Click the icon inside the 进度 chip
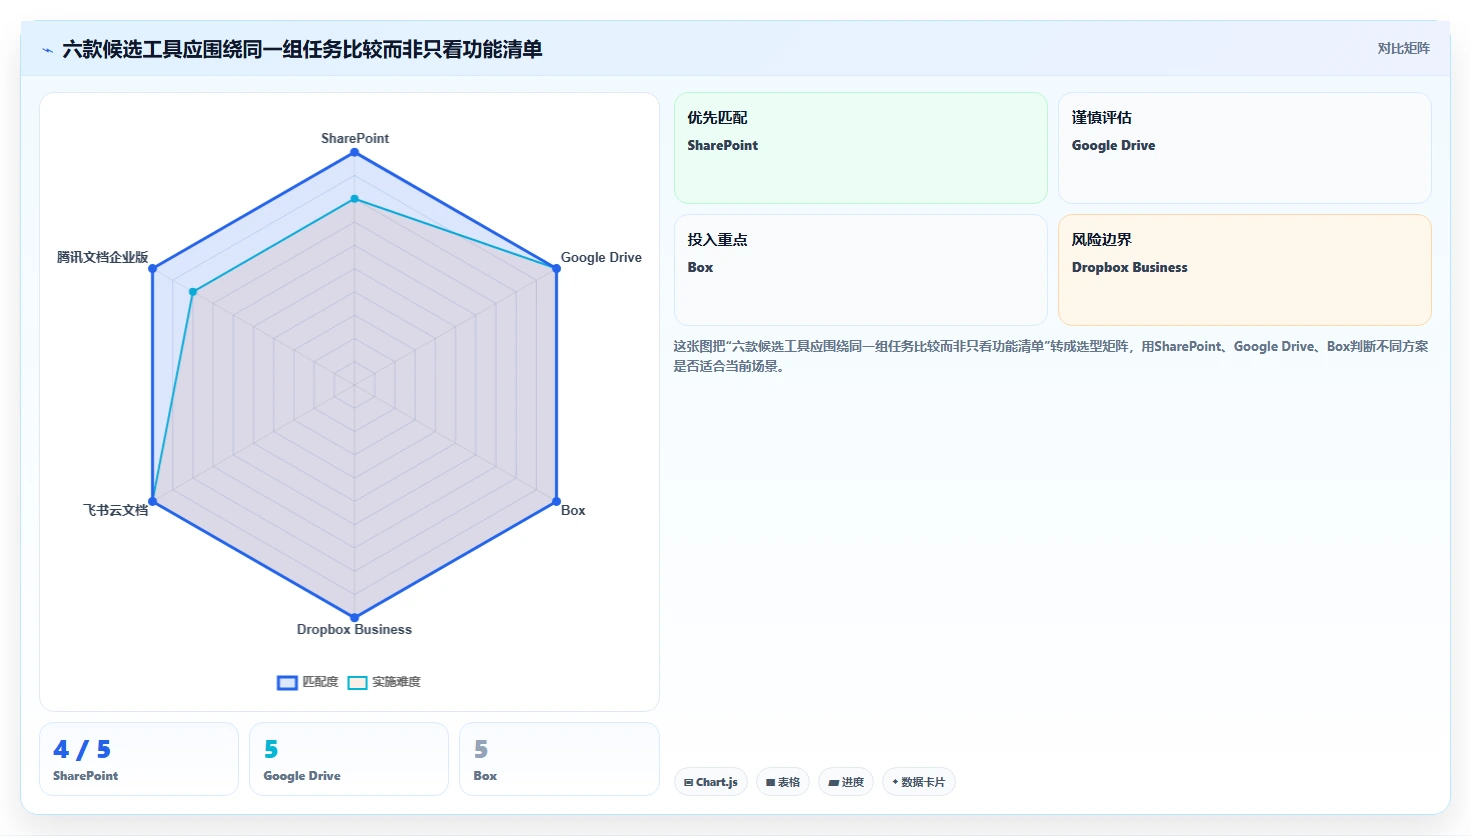Viewport: 1471px width, 836px height. pos(834,783)
